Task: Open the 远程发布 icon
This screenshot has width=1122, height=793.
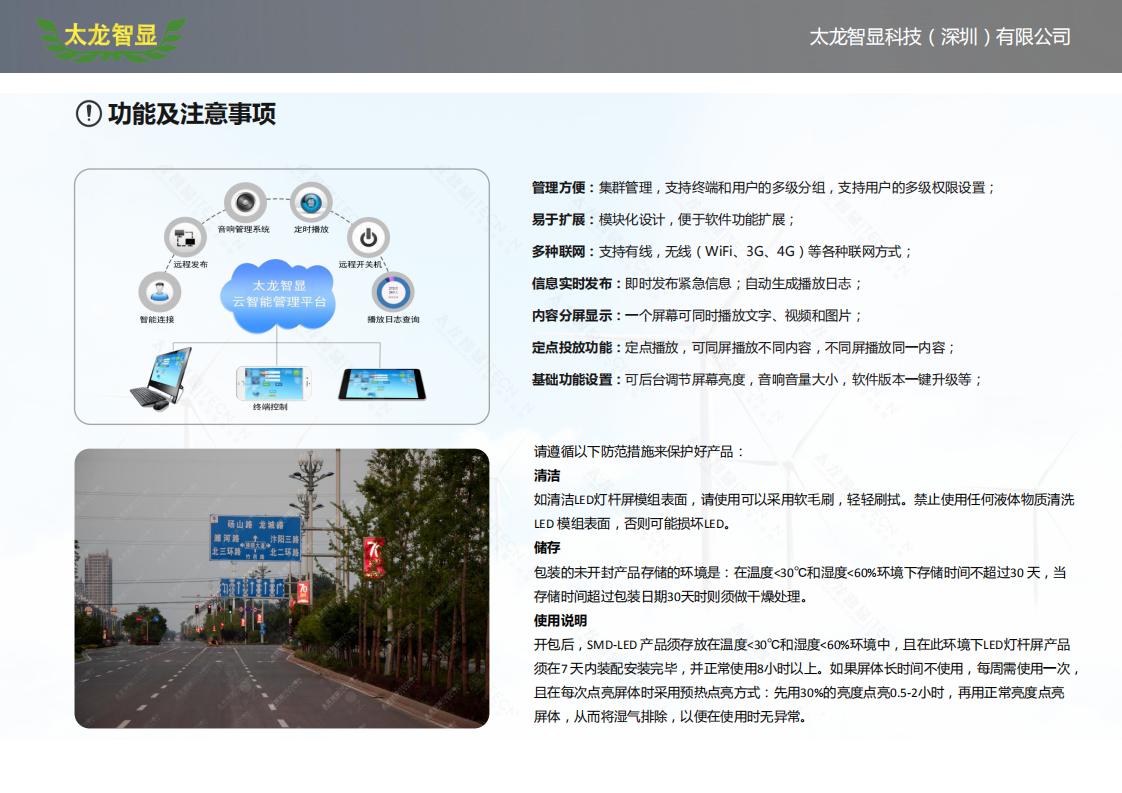Action: click(x=185, y=238)
